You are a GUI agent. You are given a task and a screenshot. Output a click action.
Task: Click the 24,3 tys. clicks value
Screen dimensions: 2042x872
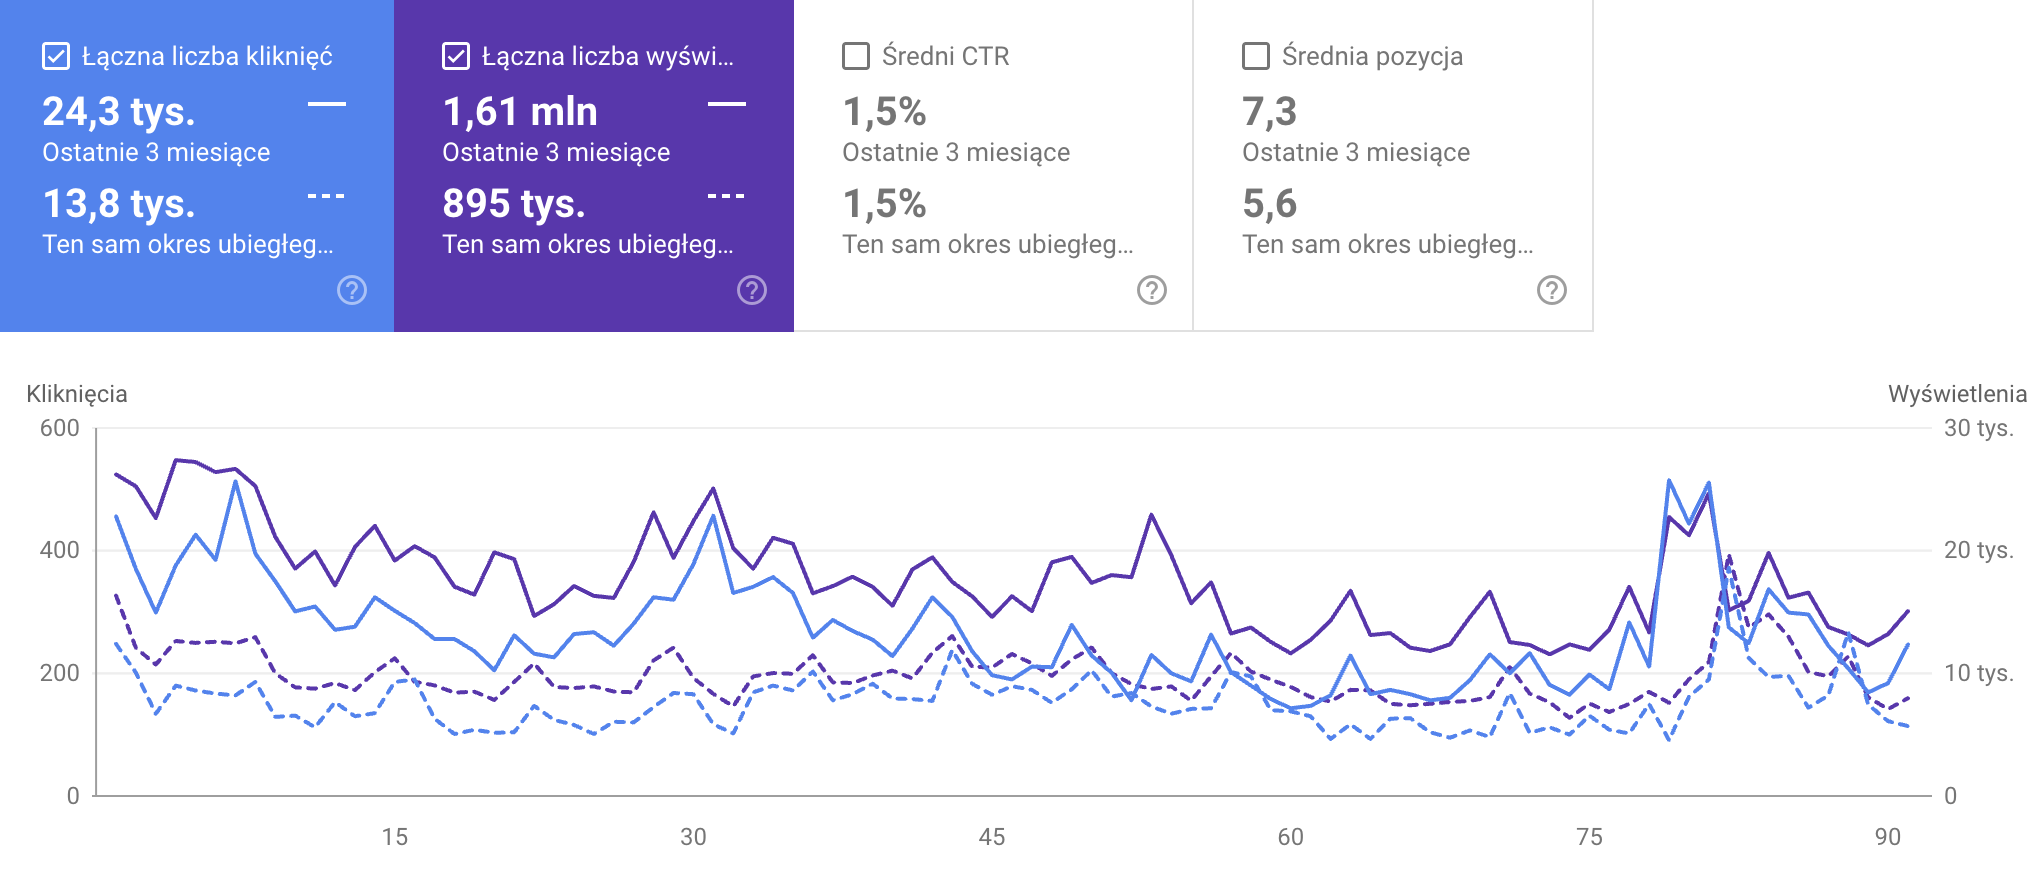(x=119, y=112)
